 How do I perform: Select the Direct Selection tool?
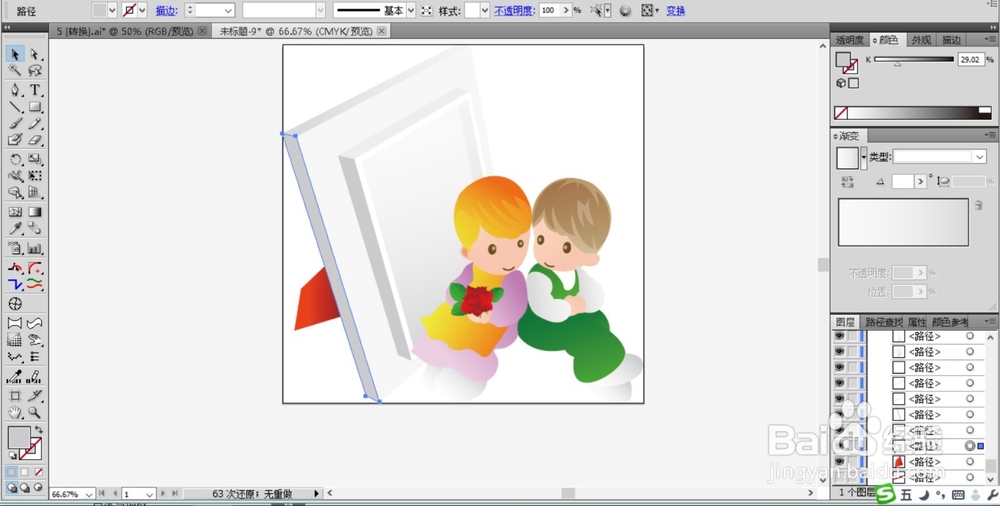pos(34,54)
